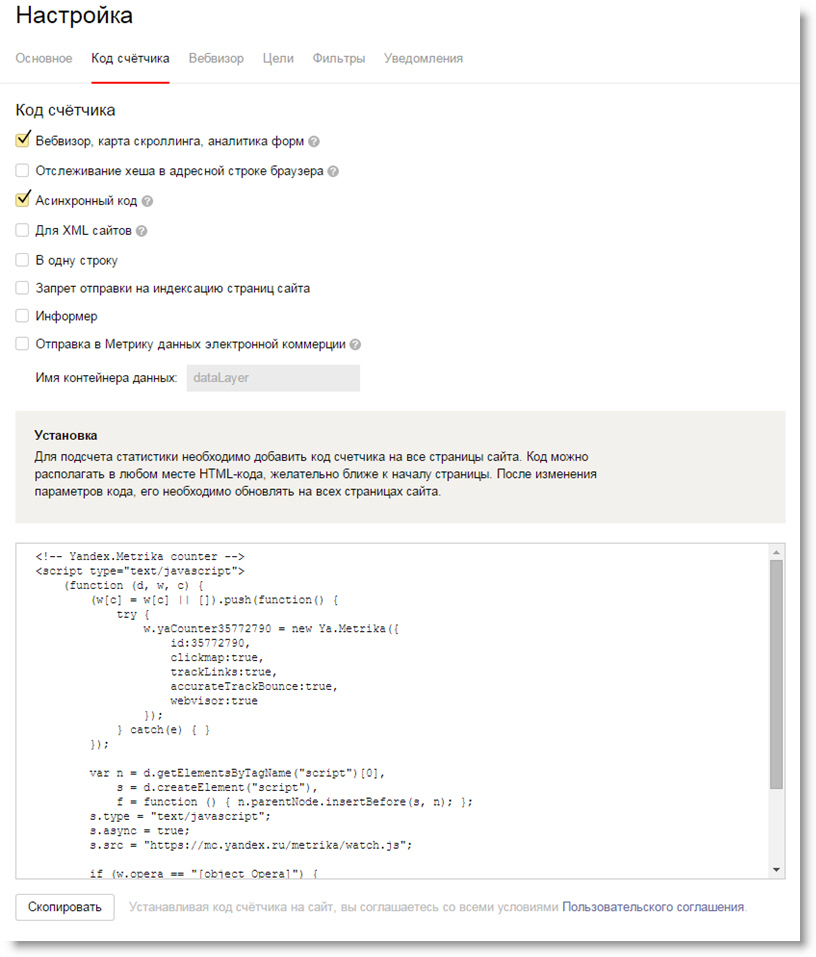The width and height of the screenshot is (816, 957).
Task: Click the n.parentNode.insertBefore code line
Action: point(295,802)
